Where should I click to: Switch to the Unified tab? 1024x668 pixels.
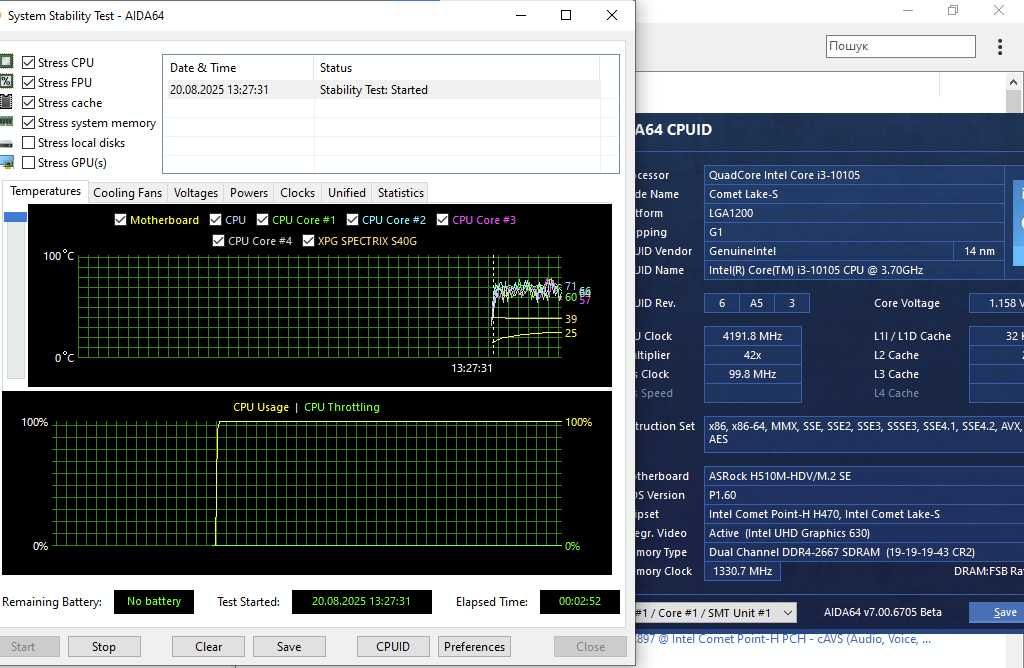347,193
